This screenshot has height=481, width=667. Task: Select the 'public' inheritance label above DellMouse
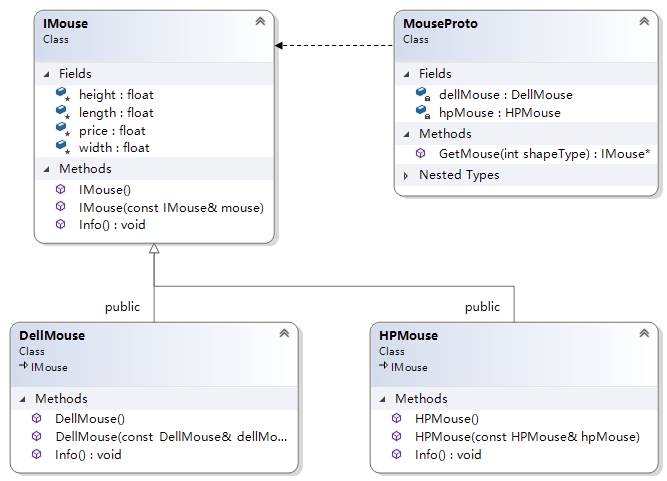[x=123, y=307]
